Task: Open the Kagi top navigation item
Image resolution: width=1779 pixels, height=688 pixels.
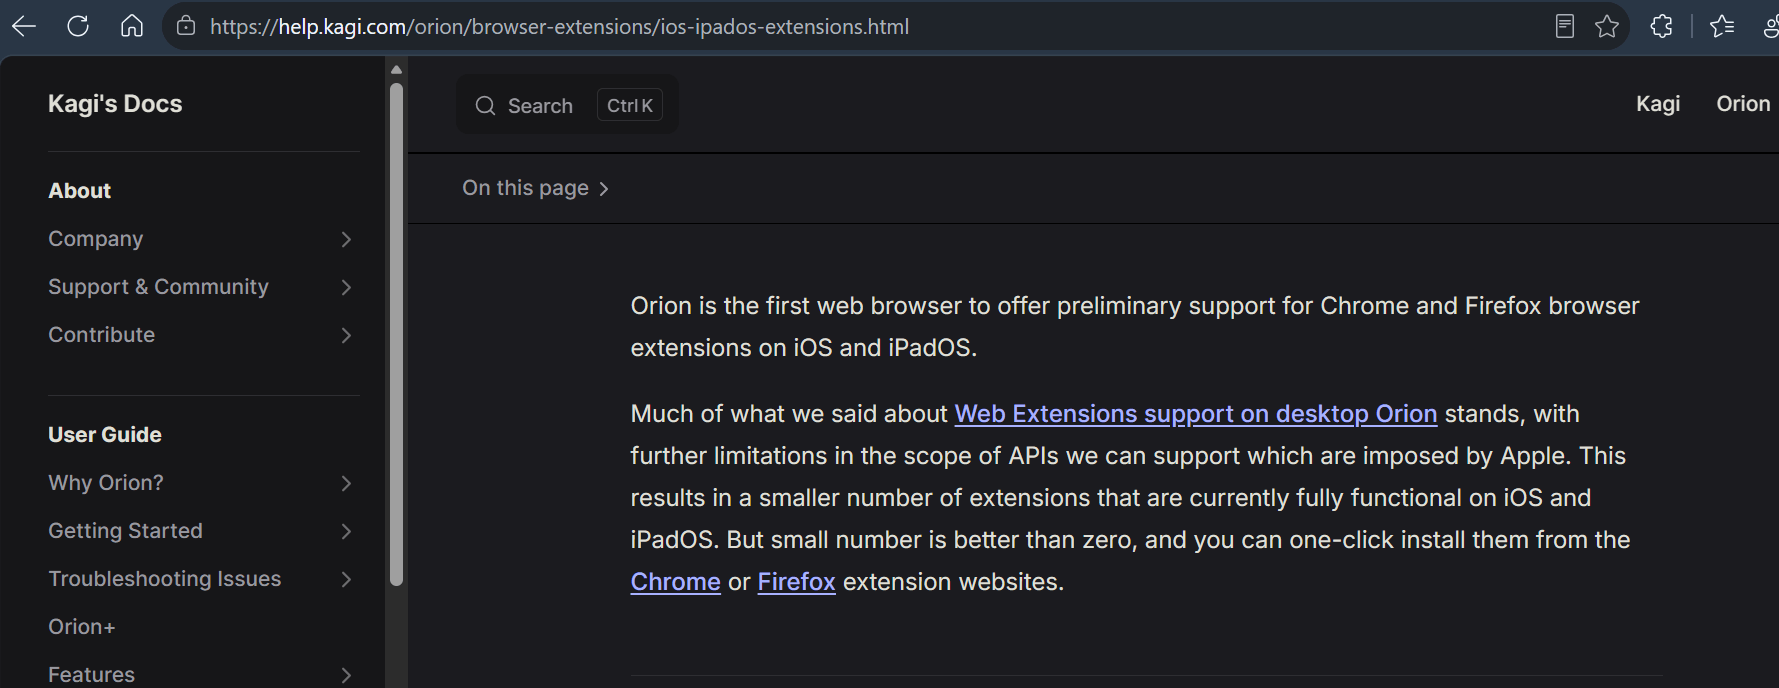Action: click(x=1657, y=104)
